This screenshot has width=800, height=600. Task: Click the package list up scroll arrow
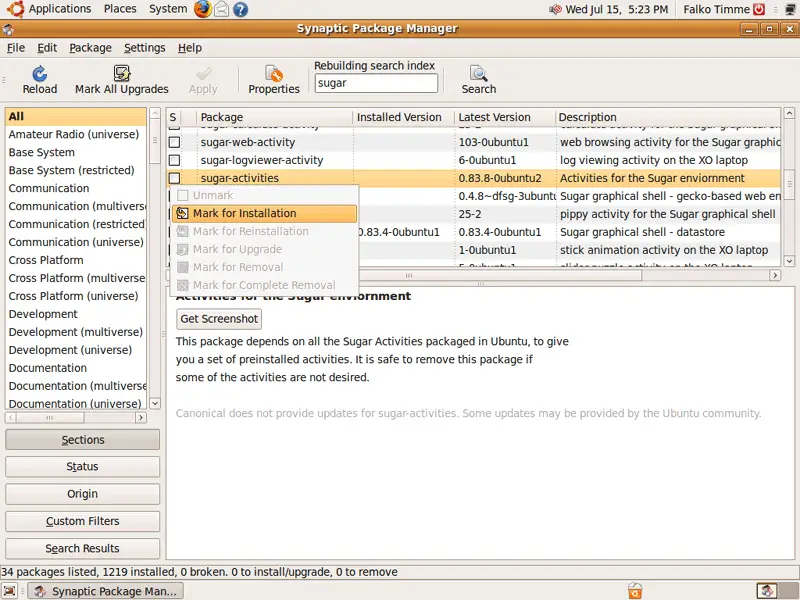pos(789,113)
